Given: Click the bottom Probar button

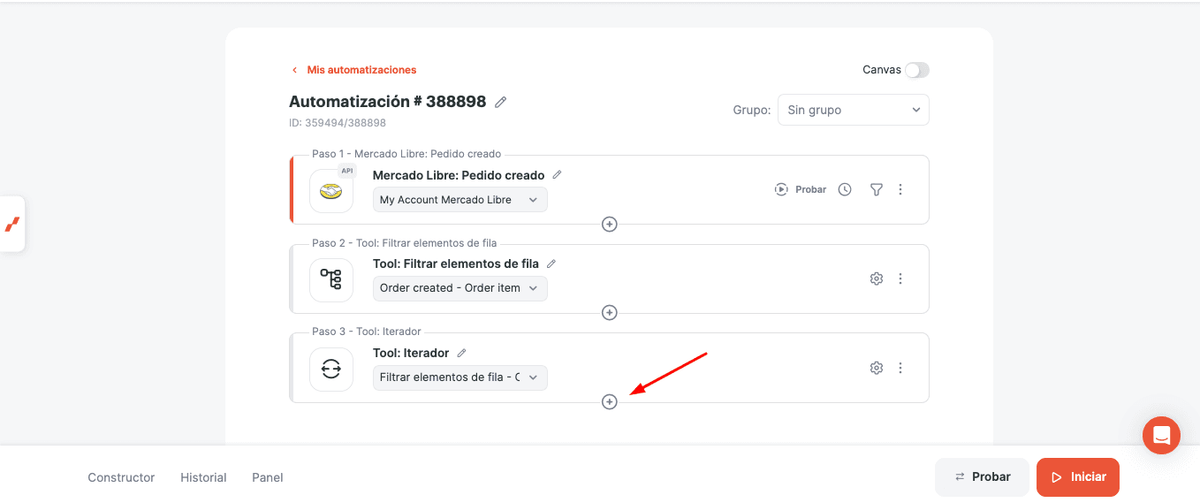Looking at the screenshot, I should click(x=982, y=477).
